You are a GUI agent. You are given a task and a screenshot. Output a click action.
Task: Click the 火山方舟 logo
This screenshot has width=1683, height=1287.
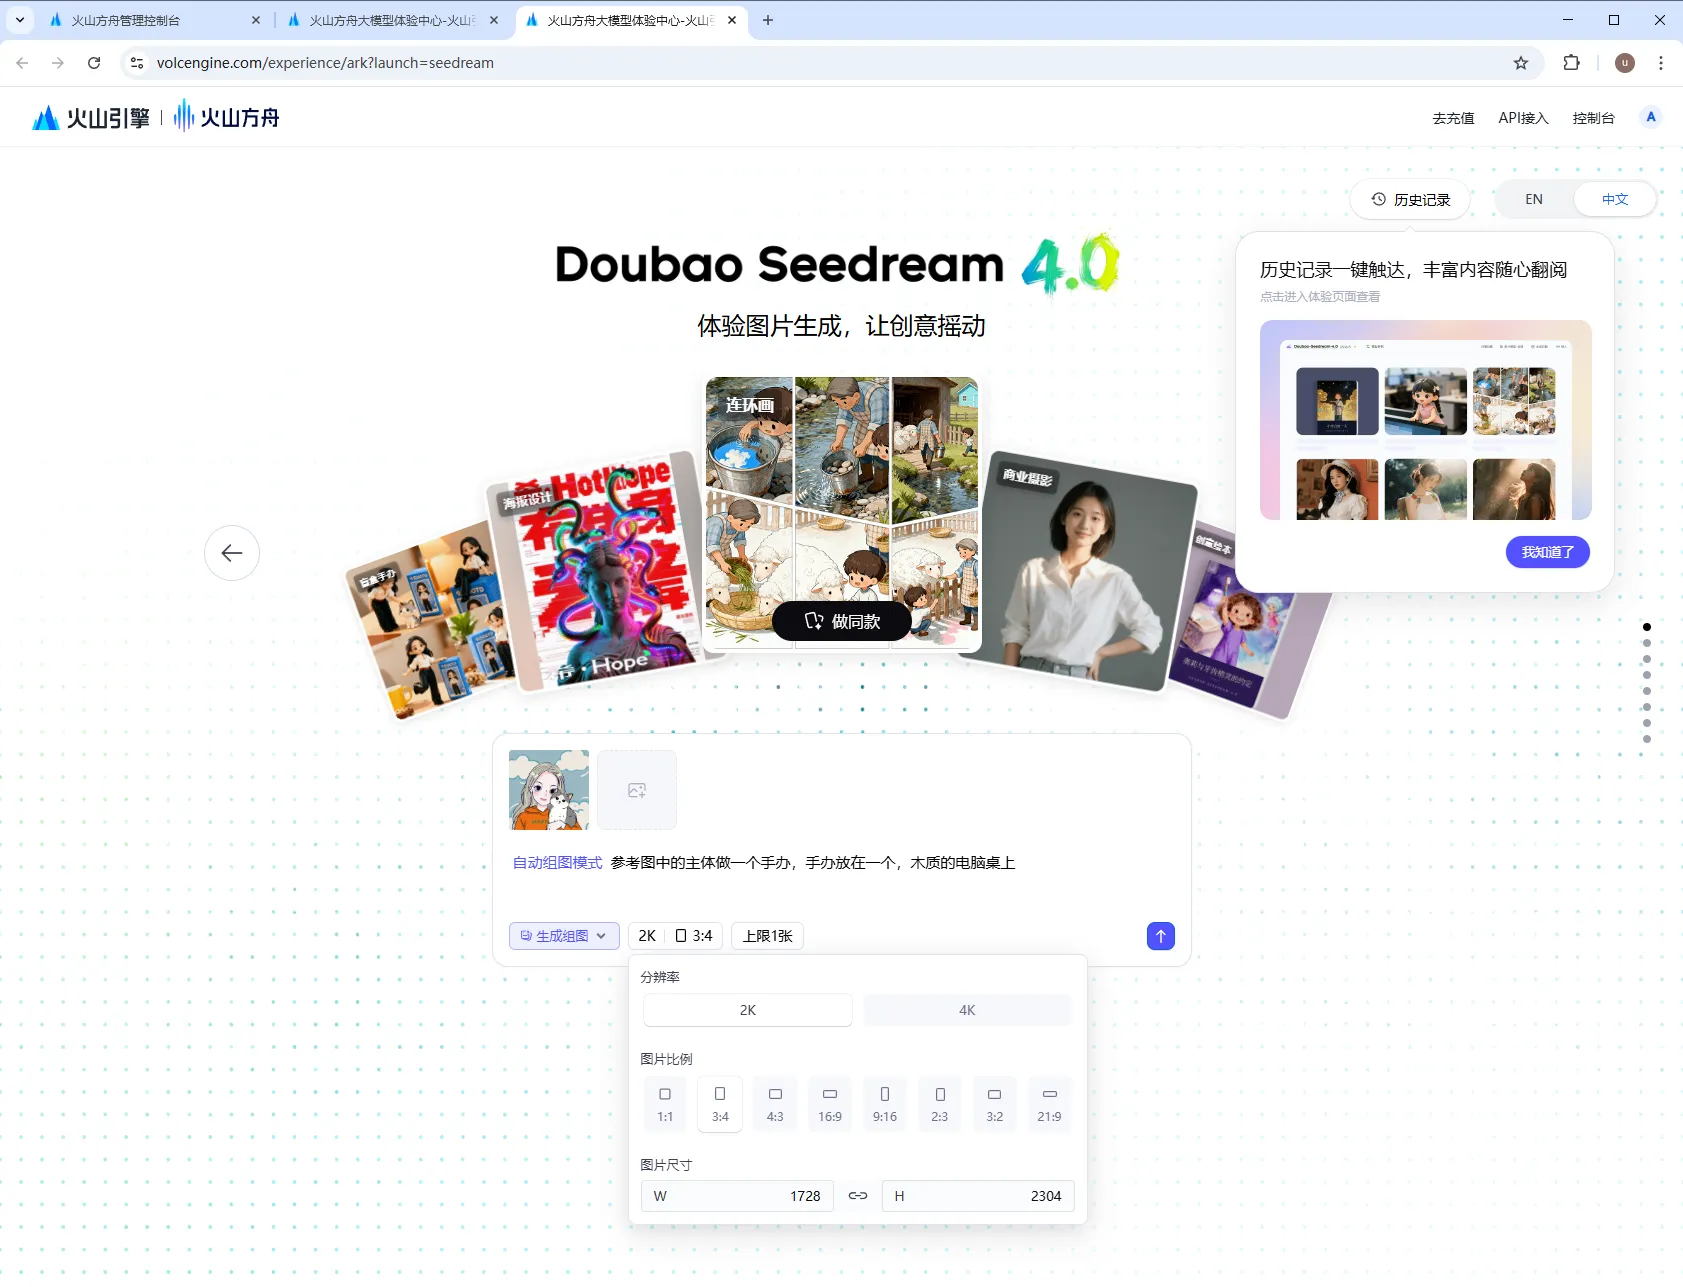tap(227, 117)
